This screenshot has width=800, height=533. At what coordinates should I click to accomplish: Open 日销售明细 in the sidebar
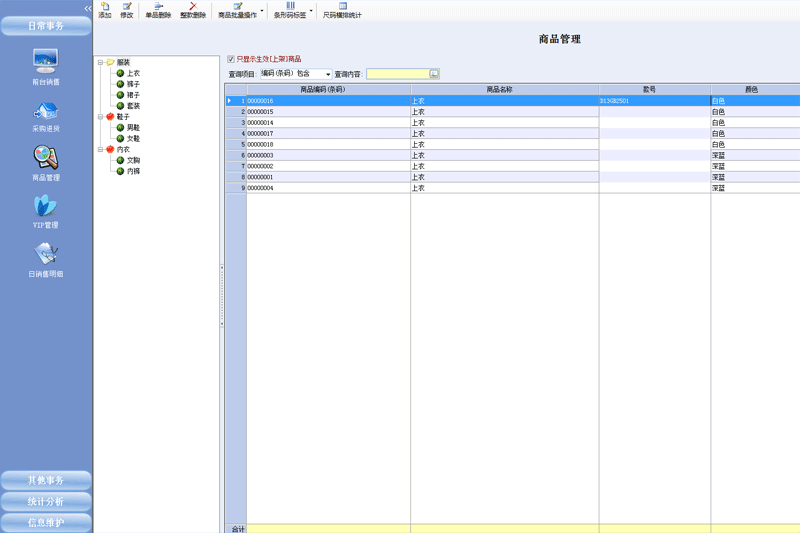46,258
